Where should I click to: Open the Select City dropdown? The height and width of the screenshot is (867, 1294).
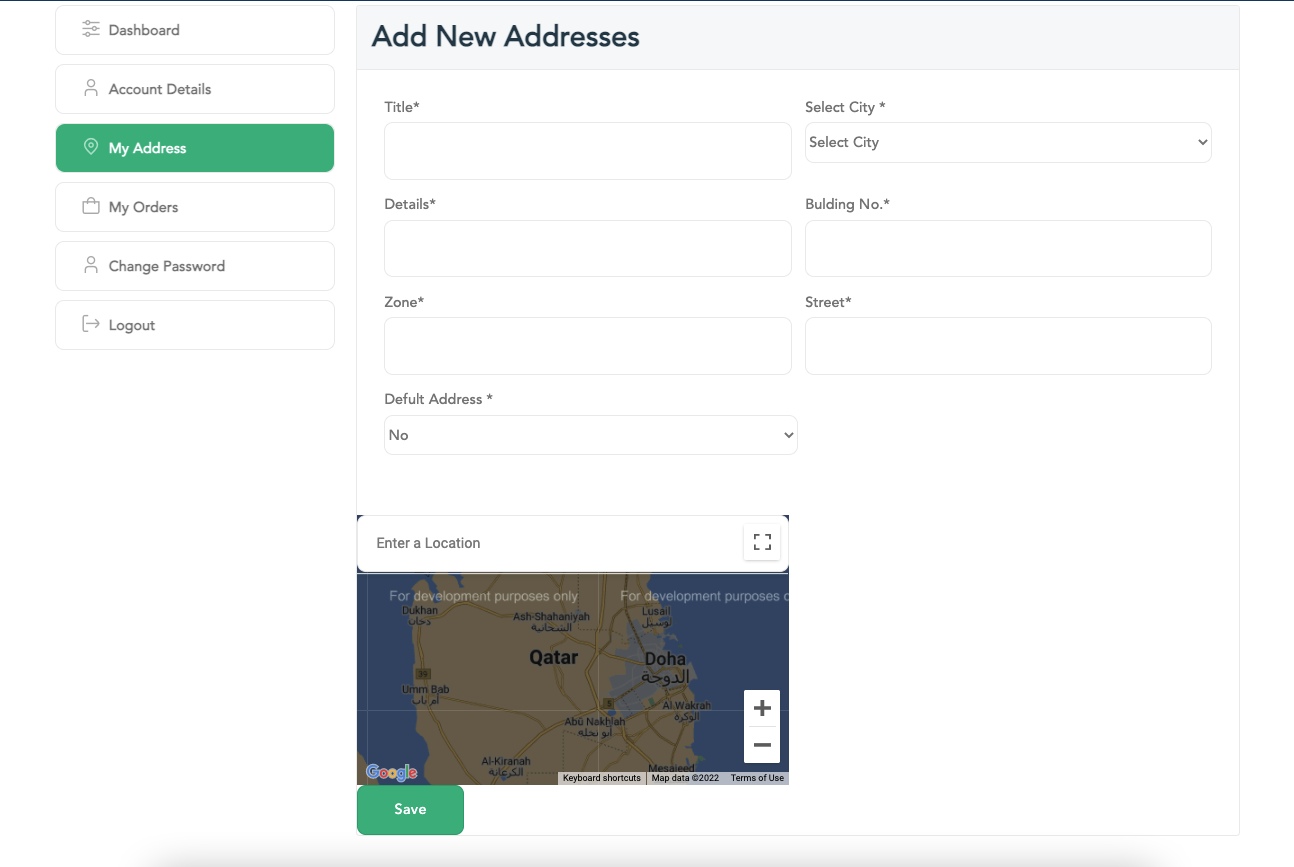click(1008, 143)
